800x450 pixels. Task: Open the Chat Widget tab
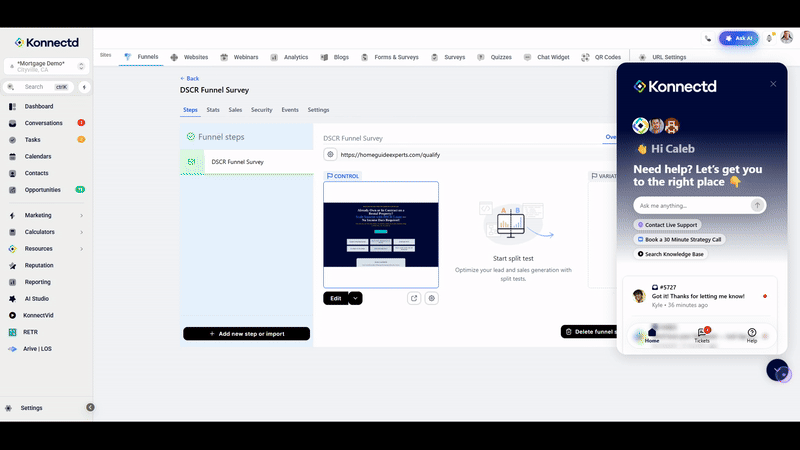[546, 57]
